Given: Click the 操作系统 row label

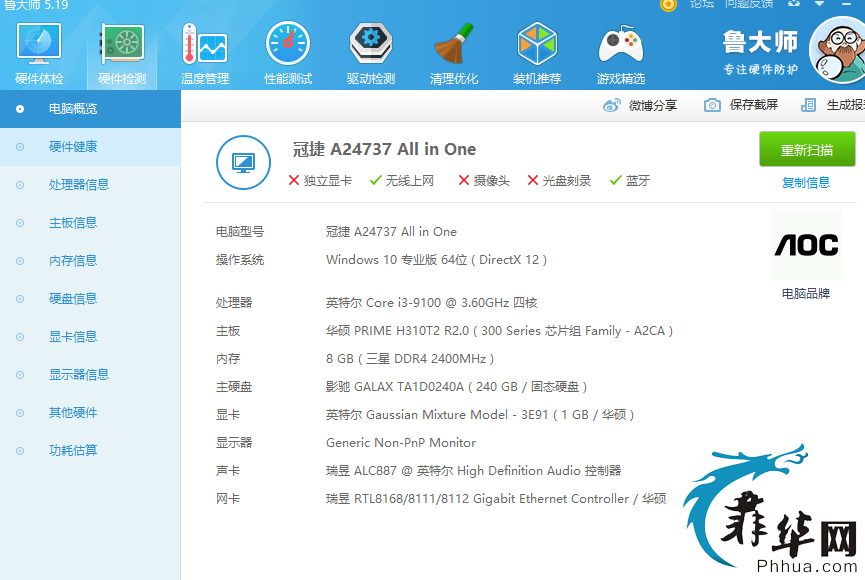Looking at the screenshot, I should click(240, 260).
